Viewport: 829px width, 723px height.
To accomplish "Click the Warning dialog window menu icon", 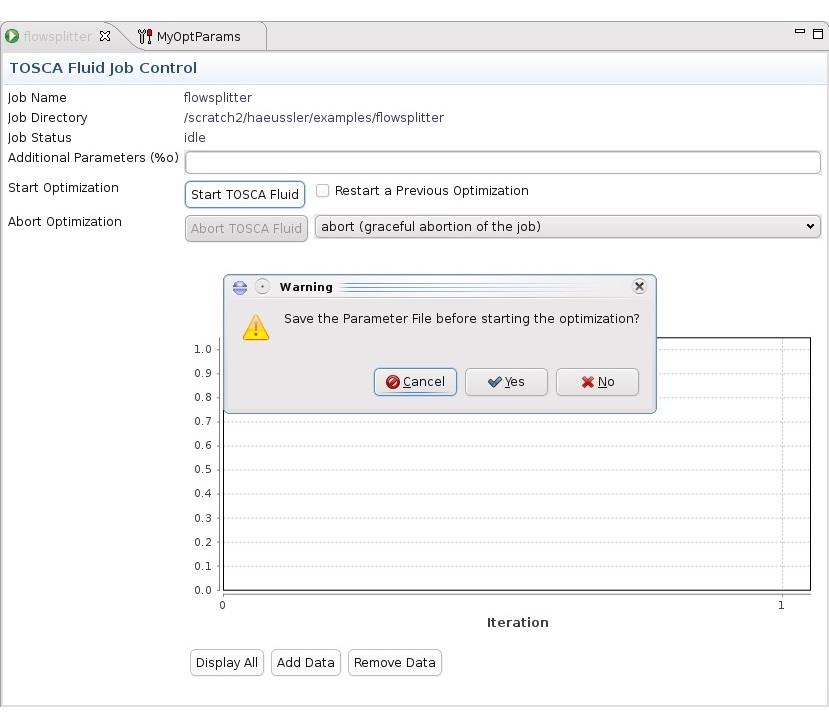I will (x=240, y=288).
